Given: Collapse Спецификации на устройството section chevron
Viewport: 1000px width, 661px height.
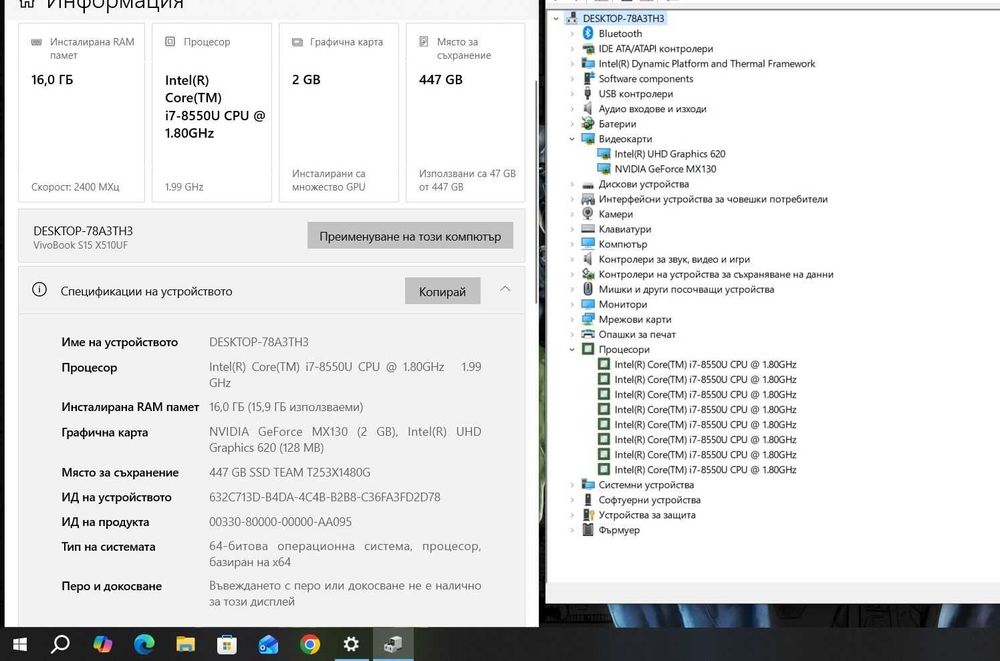Looking at the screenshot, I should (x=505, y=290).
